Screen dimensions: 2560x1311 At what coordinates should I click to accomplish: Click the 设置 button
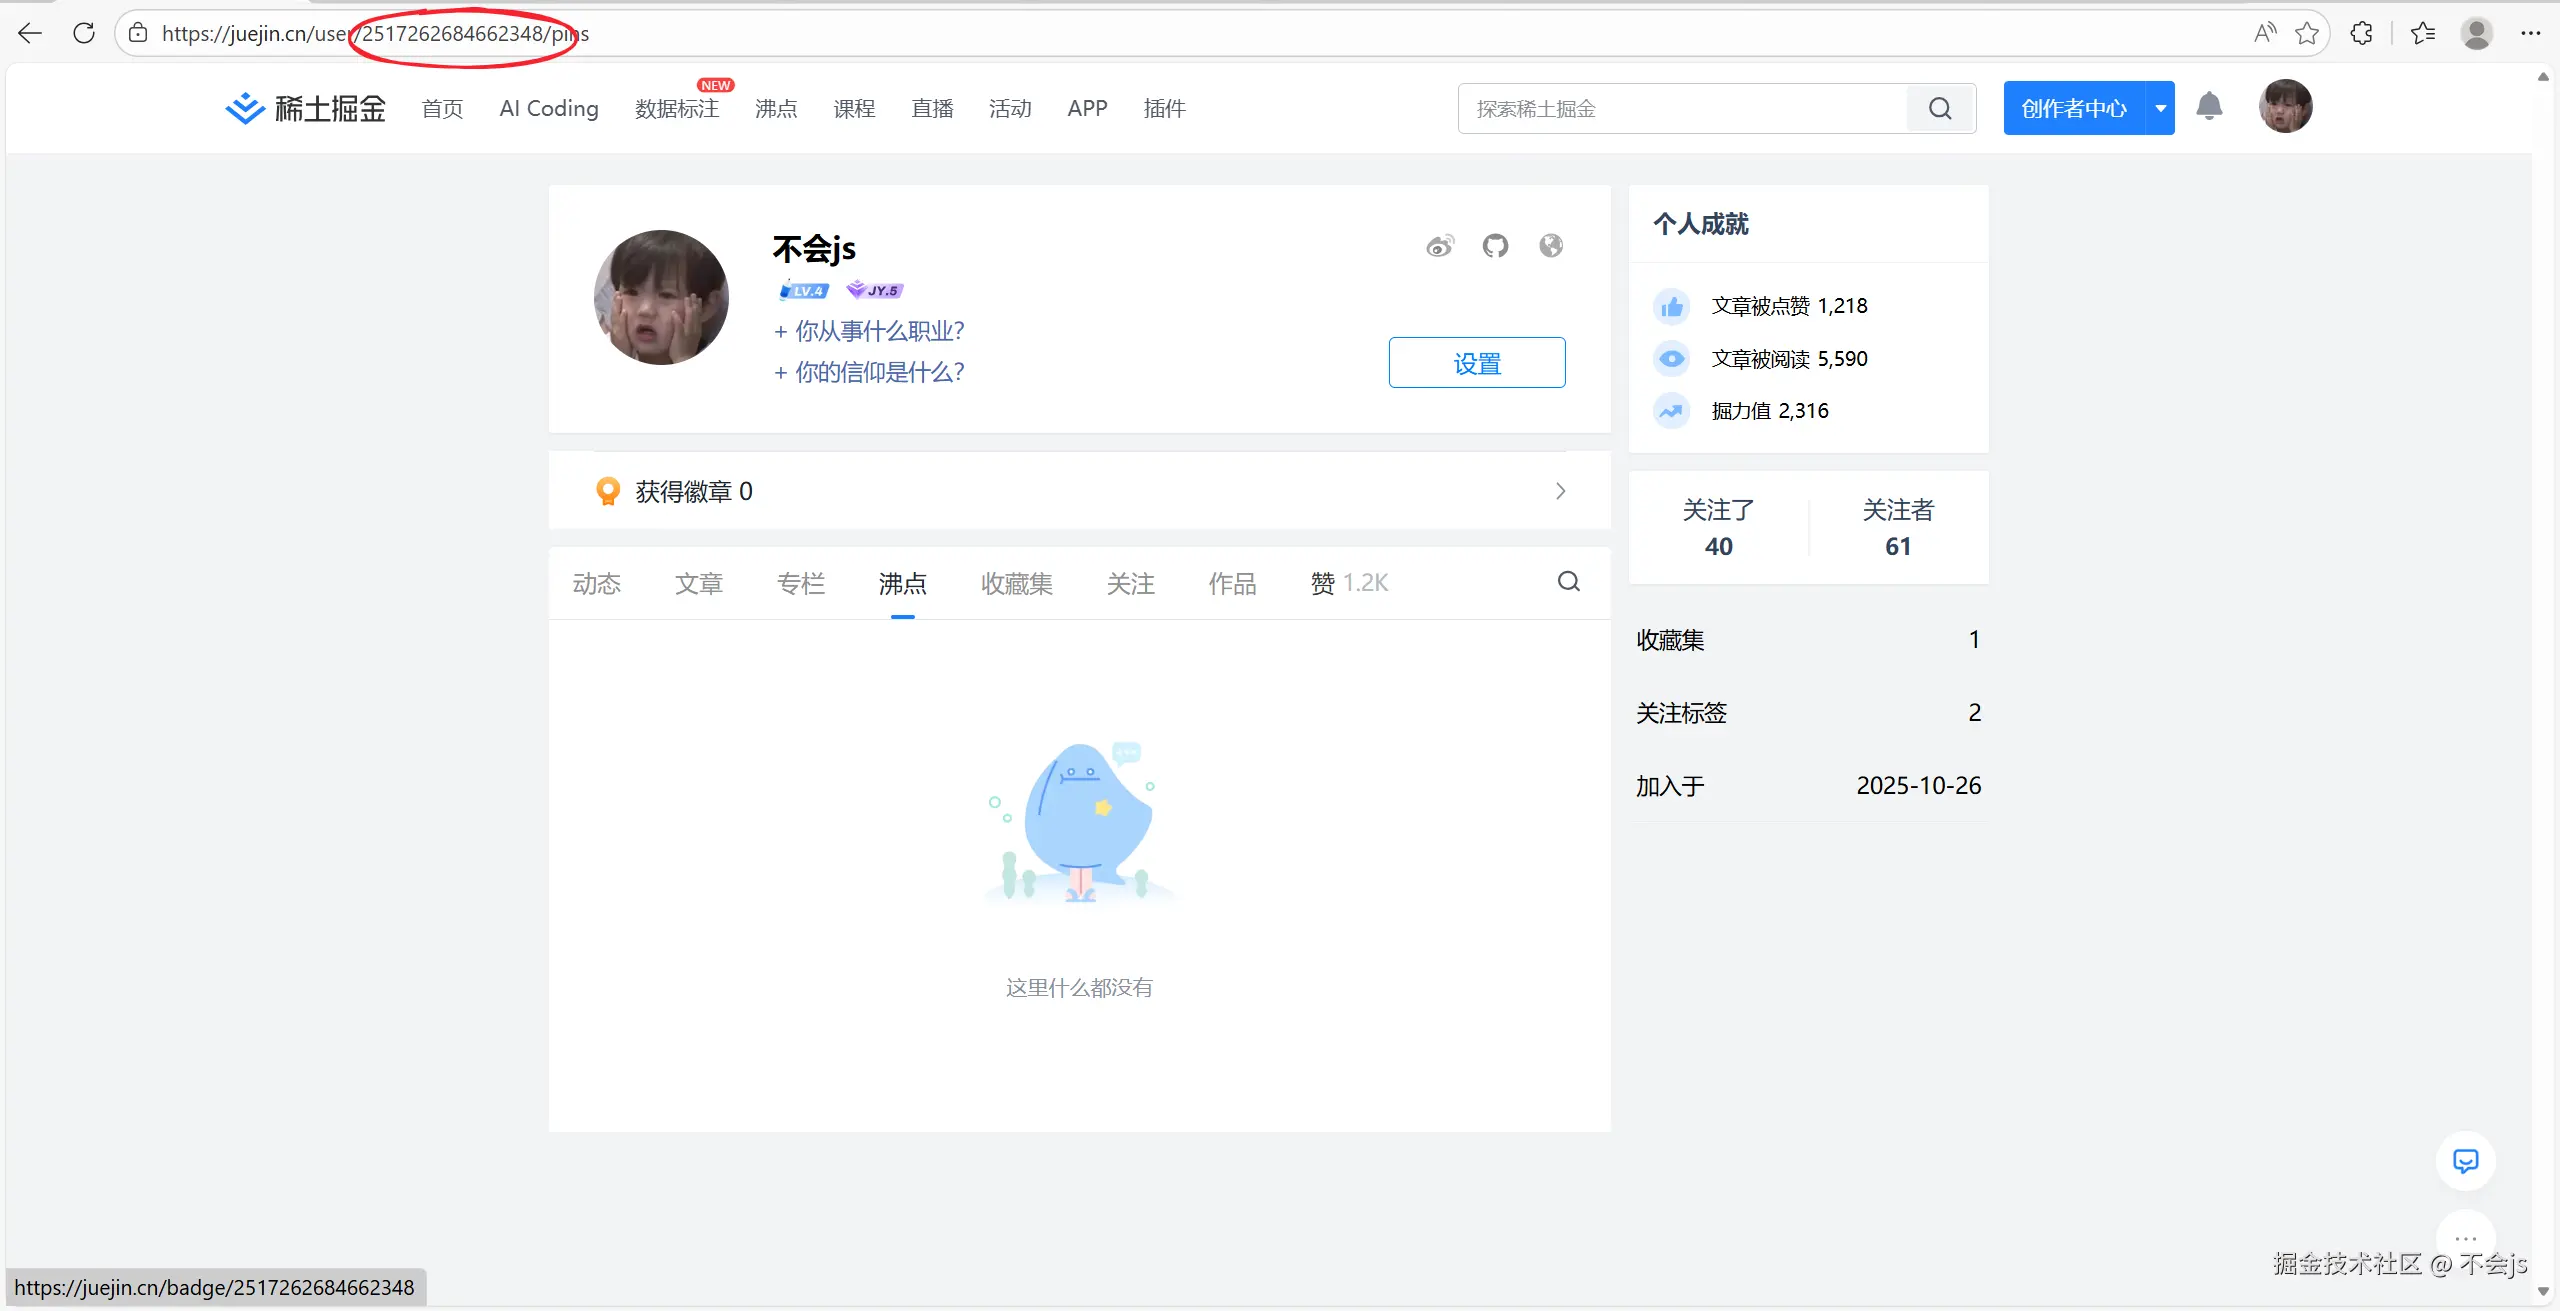coord(1476,363)
